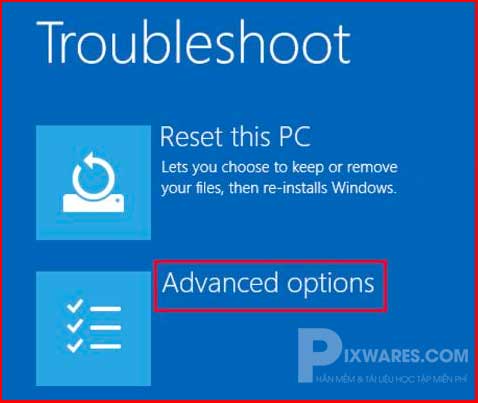Select the circular arrow in the reset icon

pyautogui.click(x=94, y=175)
